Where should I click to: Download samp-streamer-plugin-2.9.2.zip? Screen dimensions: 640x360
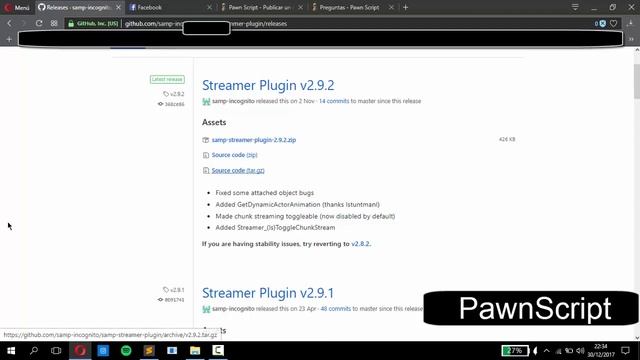click(x=254, y=140)
